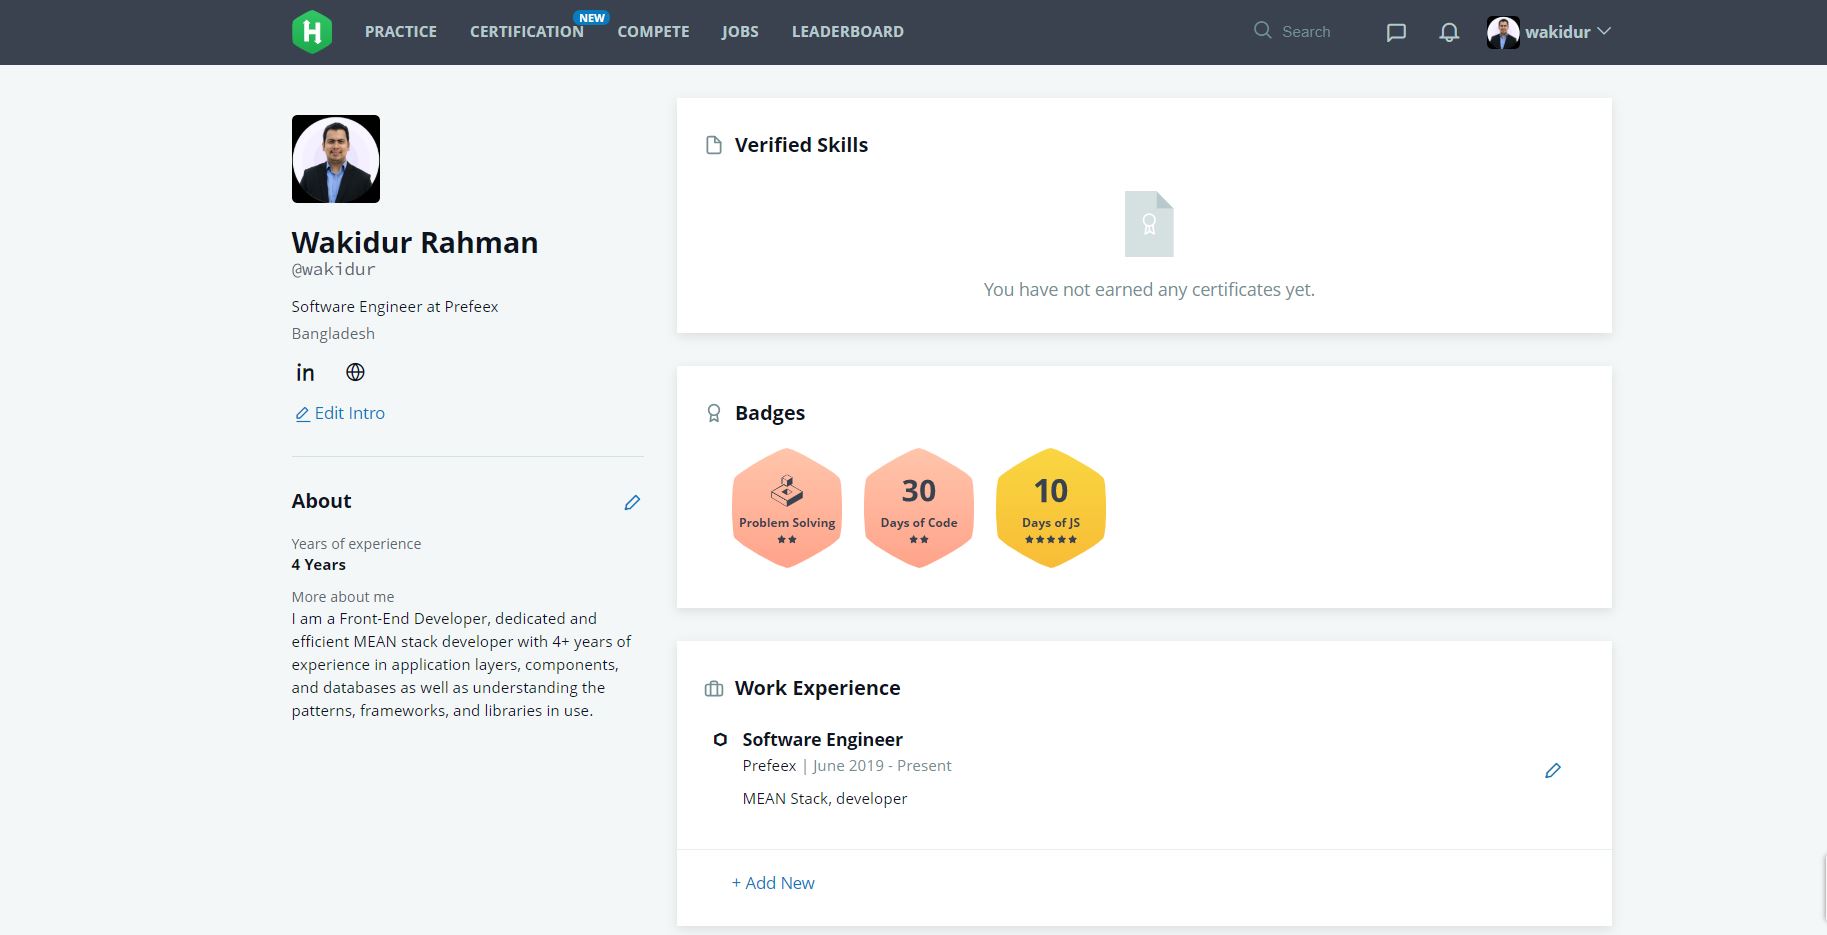Click 'June 2019 - Present' date text
This screenshot has width=1827, height=935.
tap(882, 766)
